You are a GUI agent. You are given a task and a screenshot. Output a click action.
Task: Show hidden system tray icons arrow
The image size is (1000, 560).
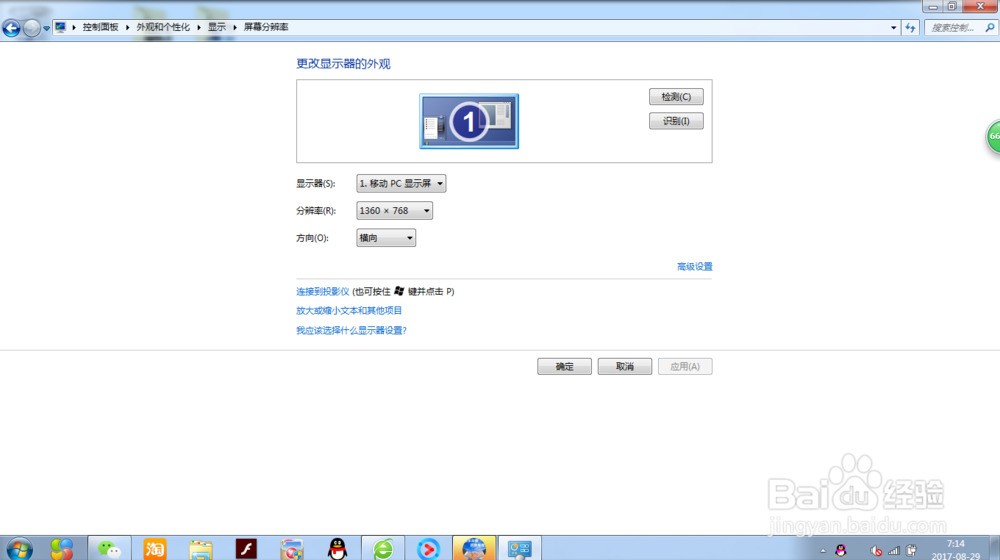click(x=823, y=550)
